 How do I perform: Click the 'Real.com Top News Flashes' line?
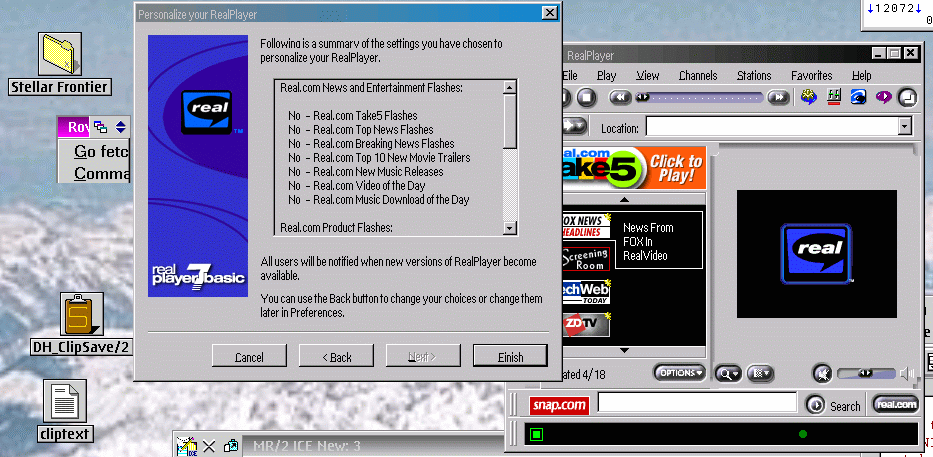coord(373,129)
